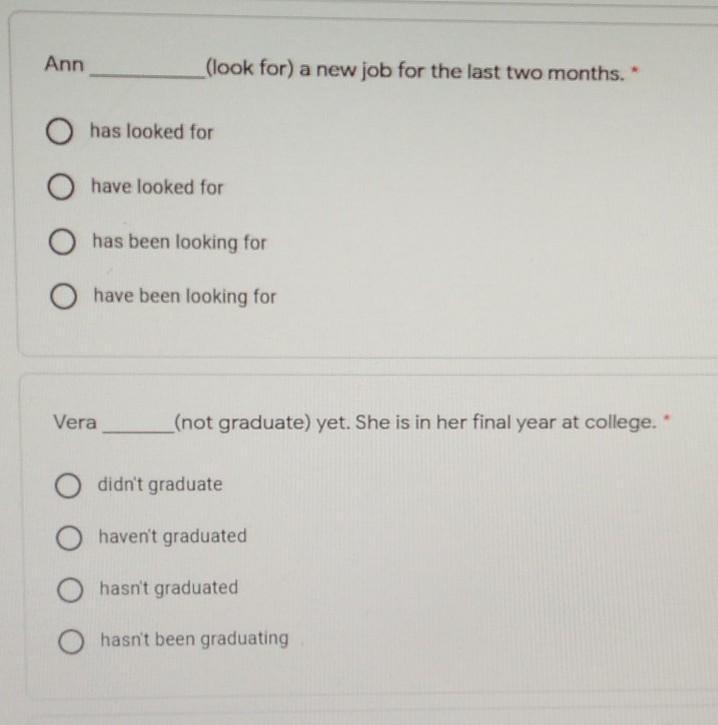
Task: Click the Vera question sentence text
Action: click(x=355, y=423)
